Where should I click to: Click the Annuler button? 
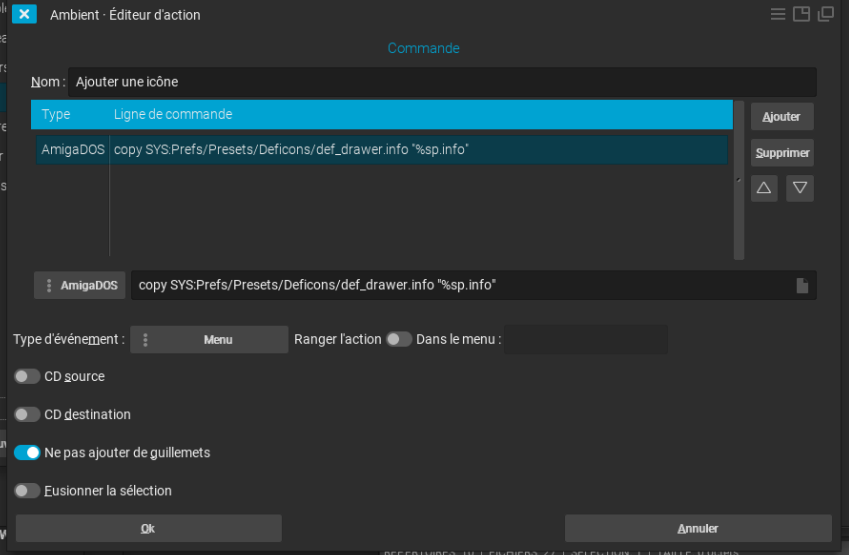point(697,529)
